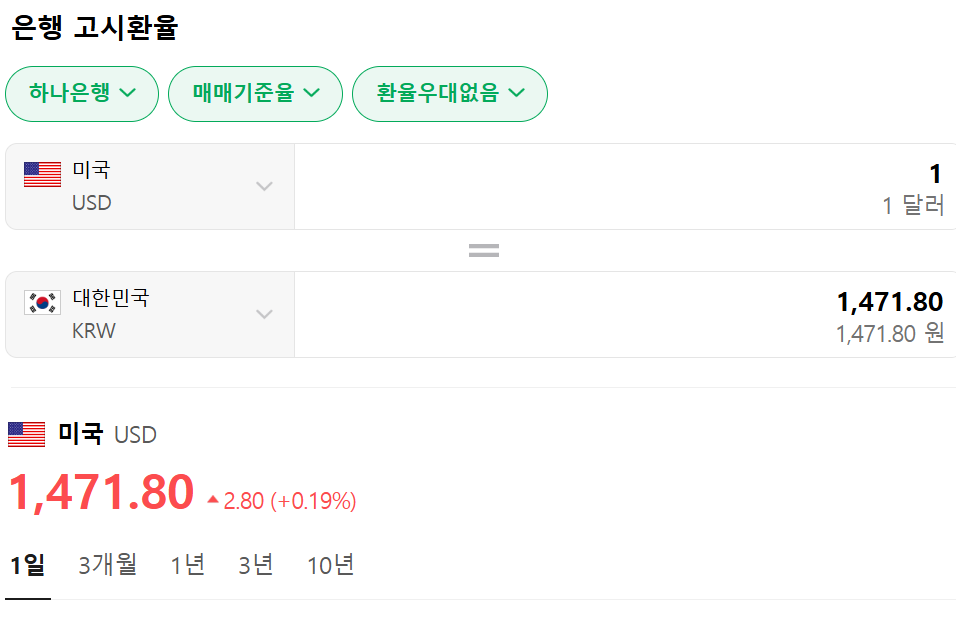Click the South Korea flag icon
Image resolution: width=956 pixels, height=617 pixels.
point(42,303)
